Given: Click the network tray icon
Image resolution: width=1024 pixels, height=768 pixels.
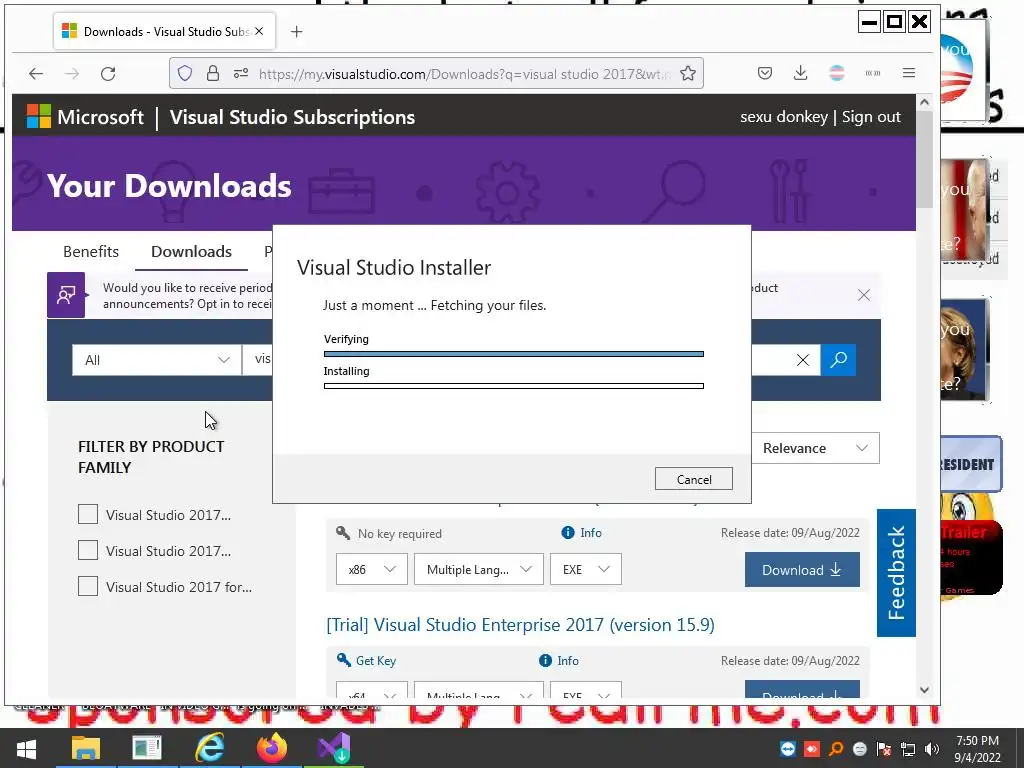Looking at the screenshot, I should 908,749.
